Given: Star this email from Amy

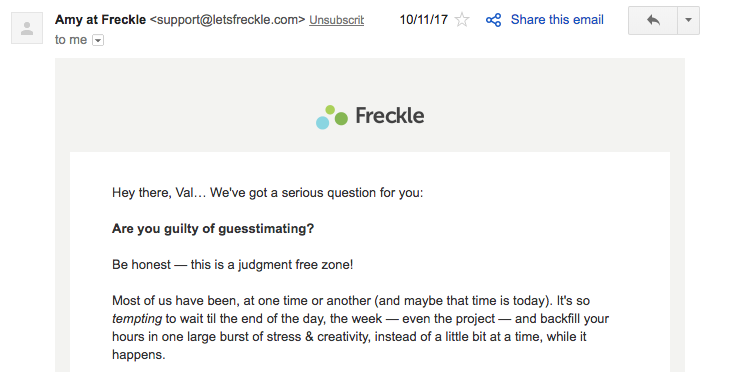Looking at the screenshot, I should (462, 20).
